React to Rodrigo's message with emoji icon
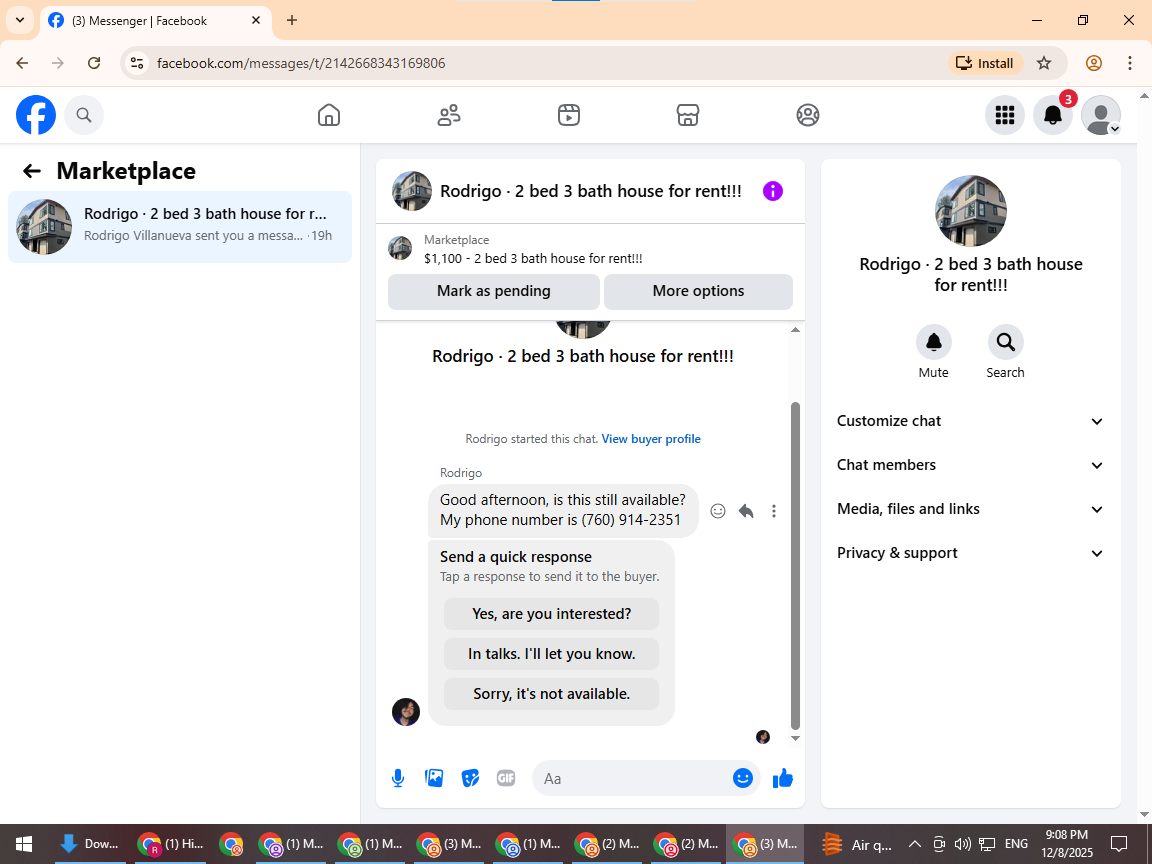 click(x=718, y=511)
